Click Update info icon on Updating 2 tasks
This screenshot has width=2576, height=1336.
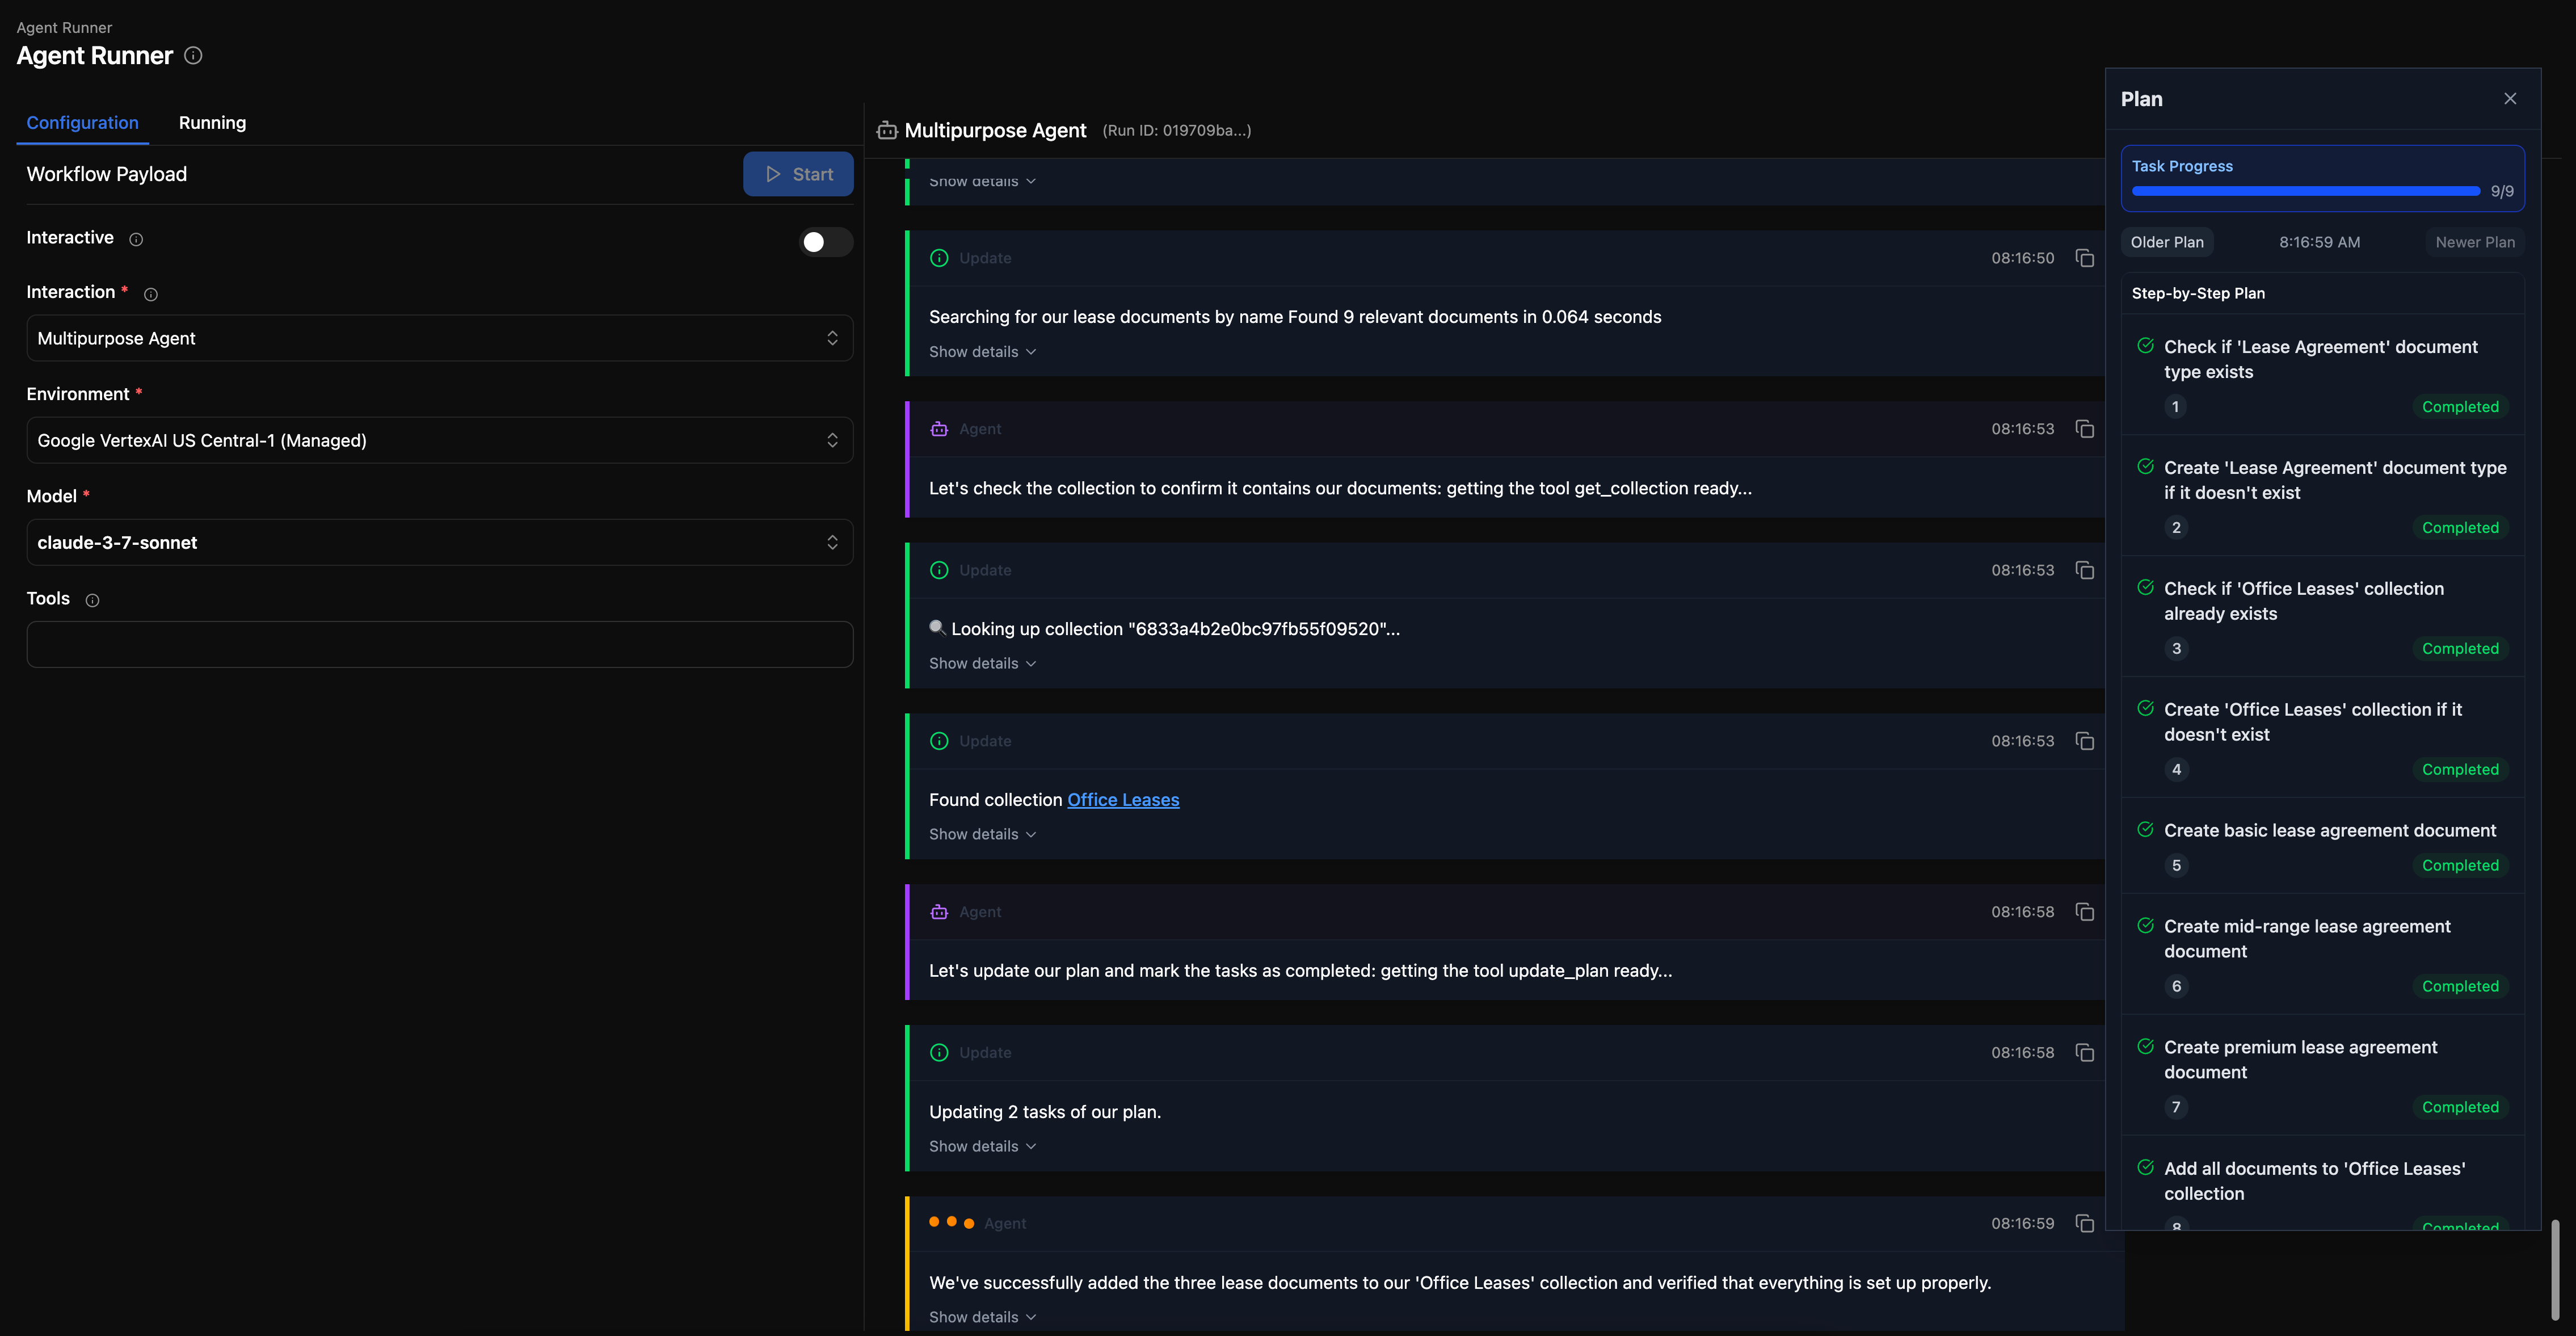point(939,1053)
